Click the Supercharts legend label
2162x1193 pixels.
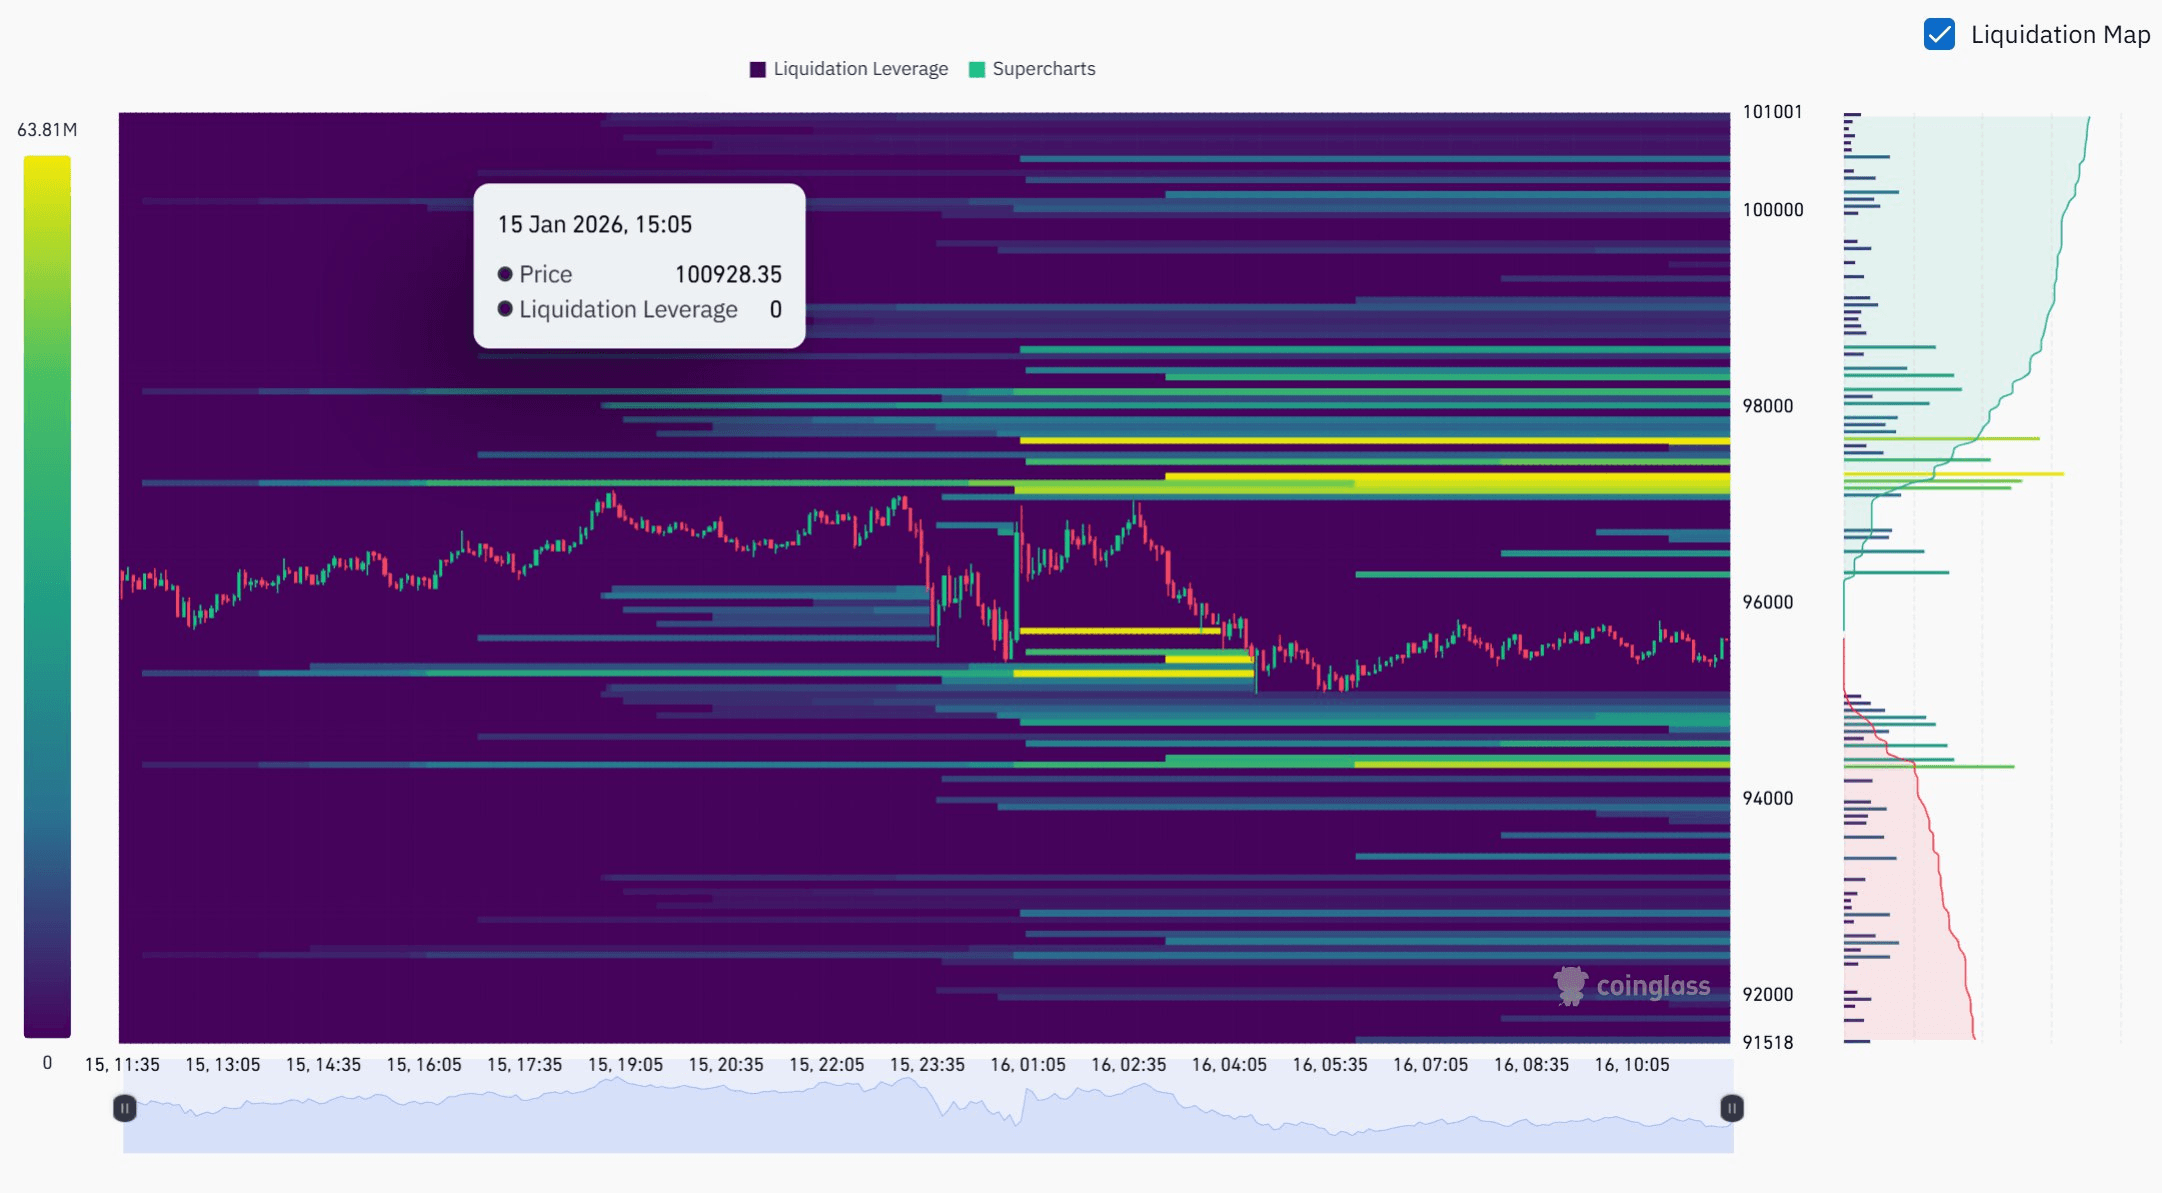click(x=1043, y=69)
